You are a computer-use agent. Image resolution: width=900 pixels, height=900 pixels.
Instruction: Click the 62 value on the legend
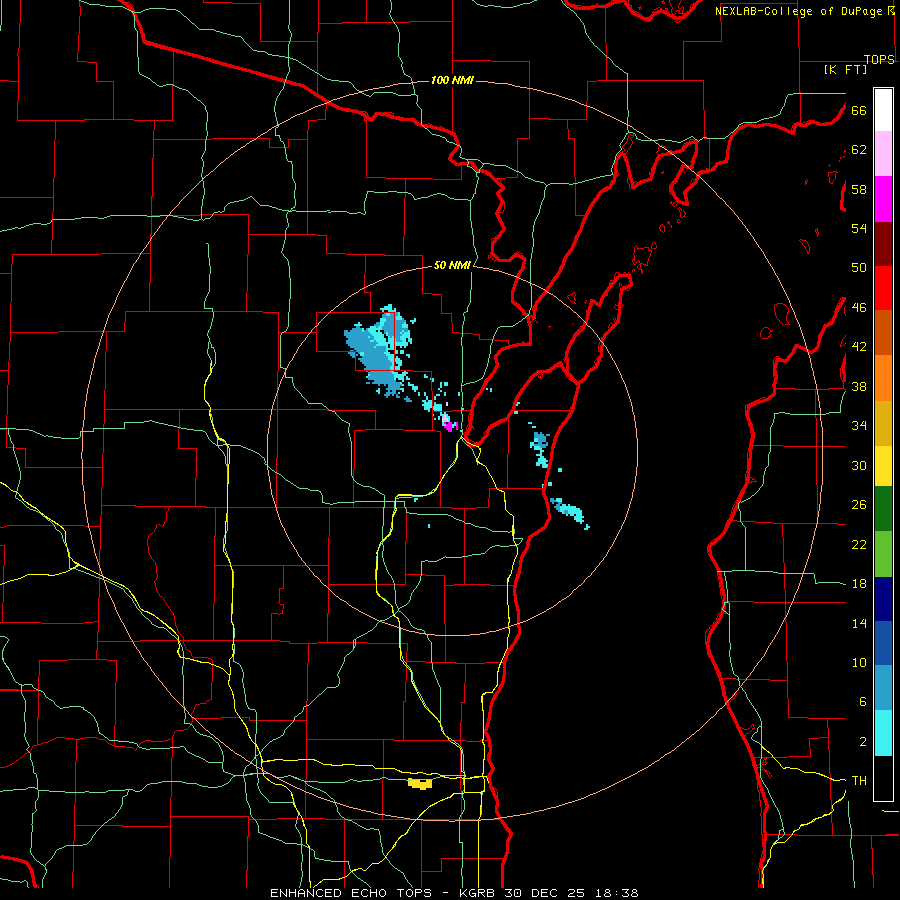point(859,150)
